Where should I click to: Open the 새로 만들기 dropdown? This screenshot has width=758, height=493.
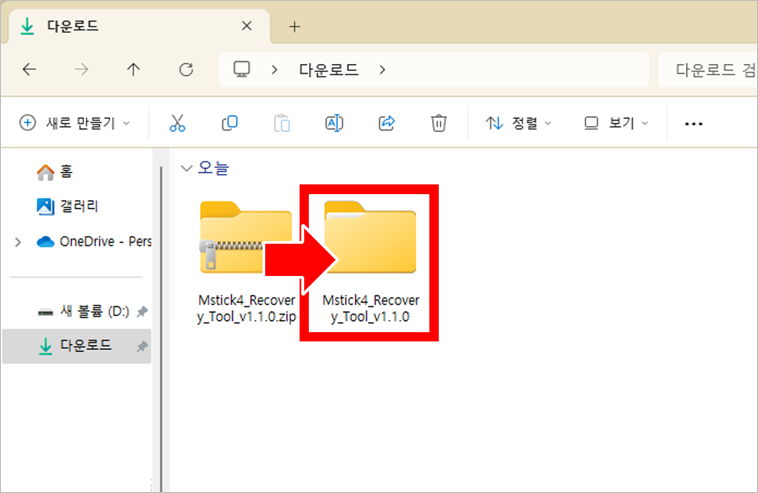point(75,123)
